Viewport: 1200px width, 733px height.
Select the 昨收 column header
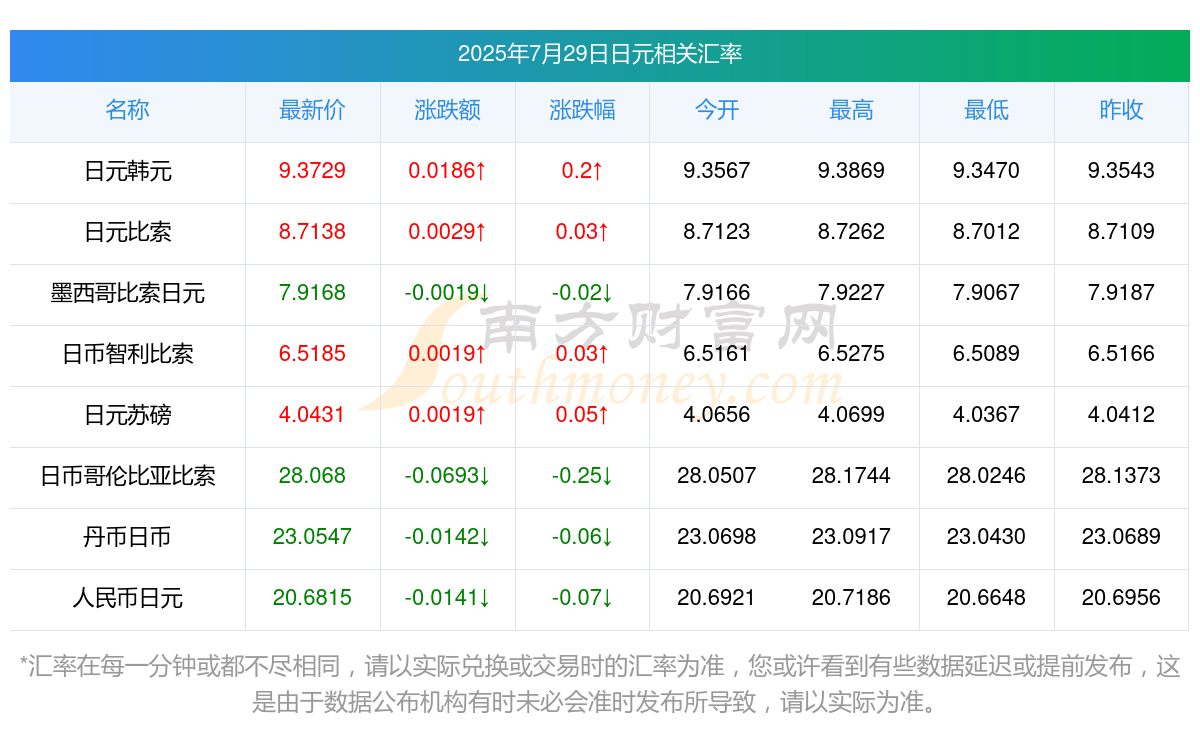1121,110
